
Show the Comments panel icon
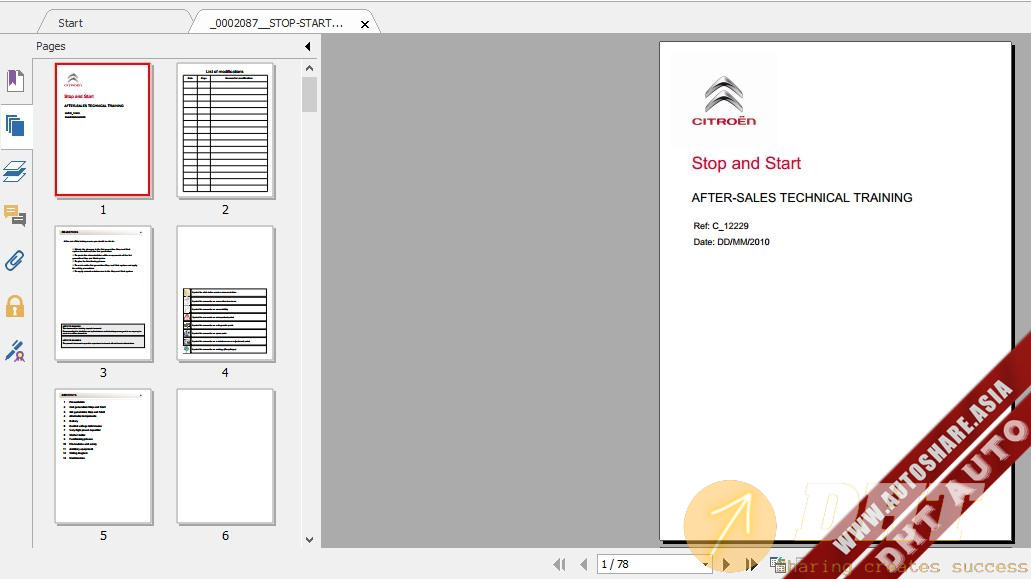pyautogui.click(x=15, y=216)
